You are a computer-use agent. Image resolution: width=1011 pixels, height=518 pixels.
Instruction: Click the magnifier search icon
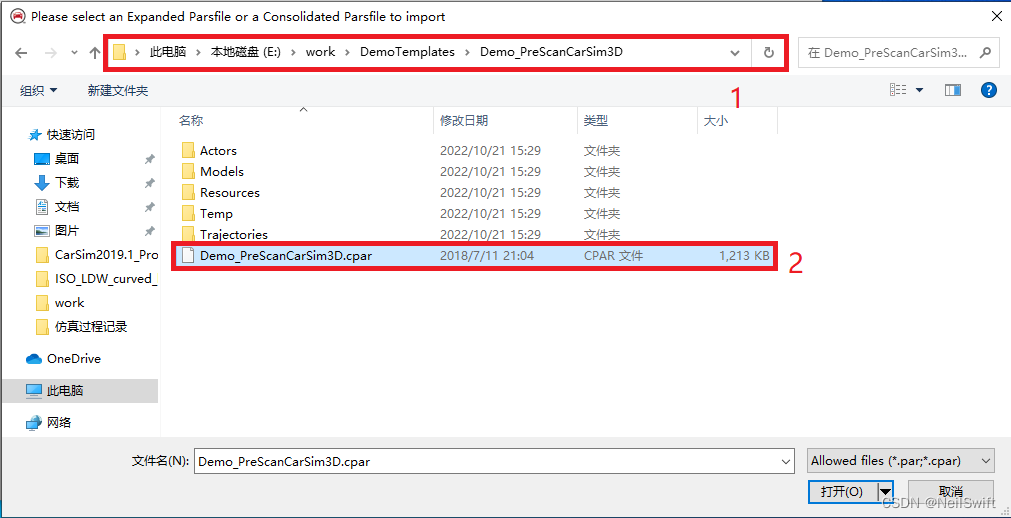(985, 53)
